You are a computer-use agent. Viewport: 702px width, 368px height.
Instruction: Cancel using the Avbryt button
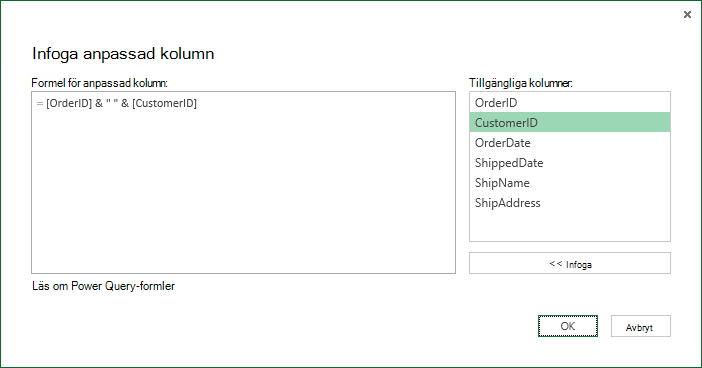[640, 326]
